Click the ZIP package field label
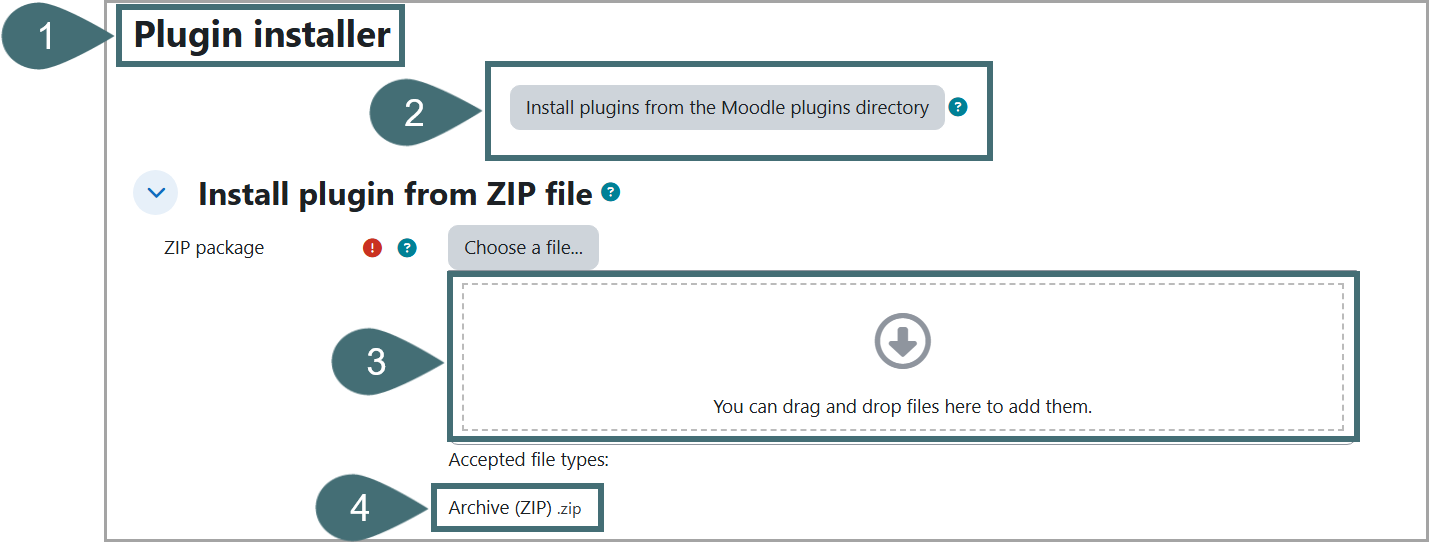Viewport: 1429px width, 543px height. pyautogui.click(x=214, y=248)
